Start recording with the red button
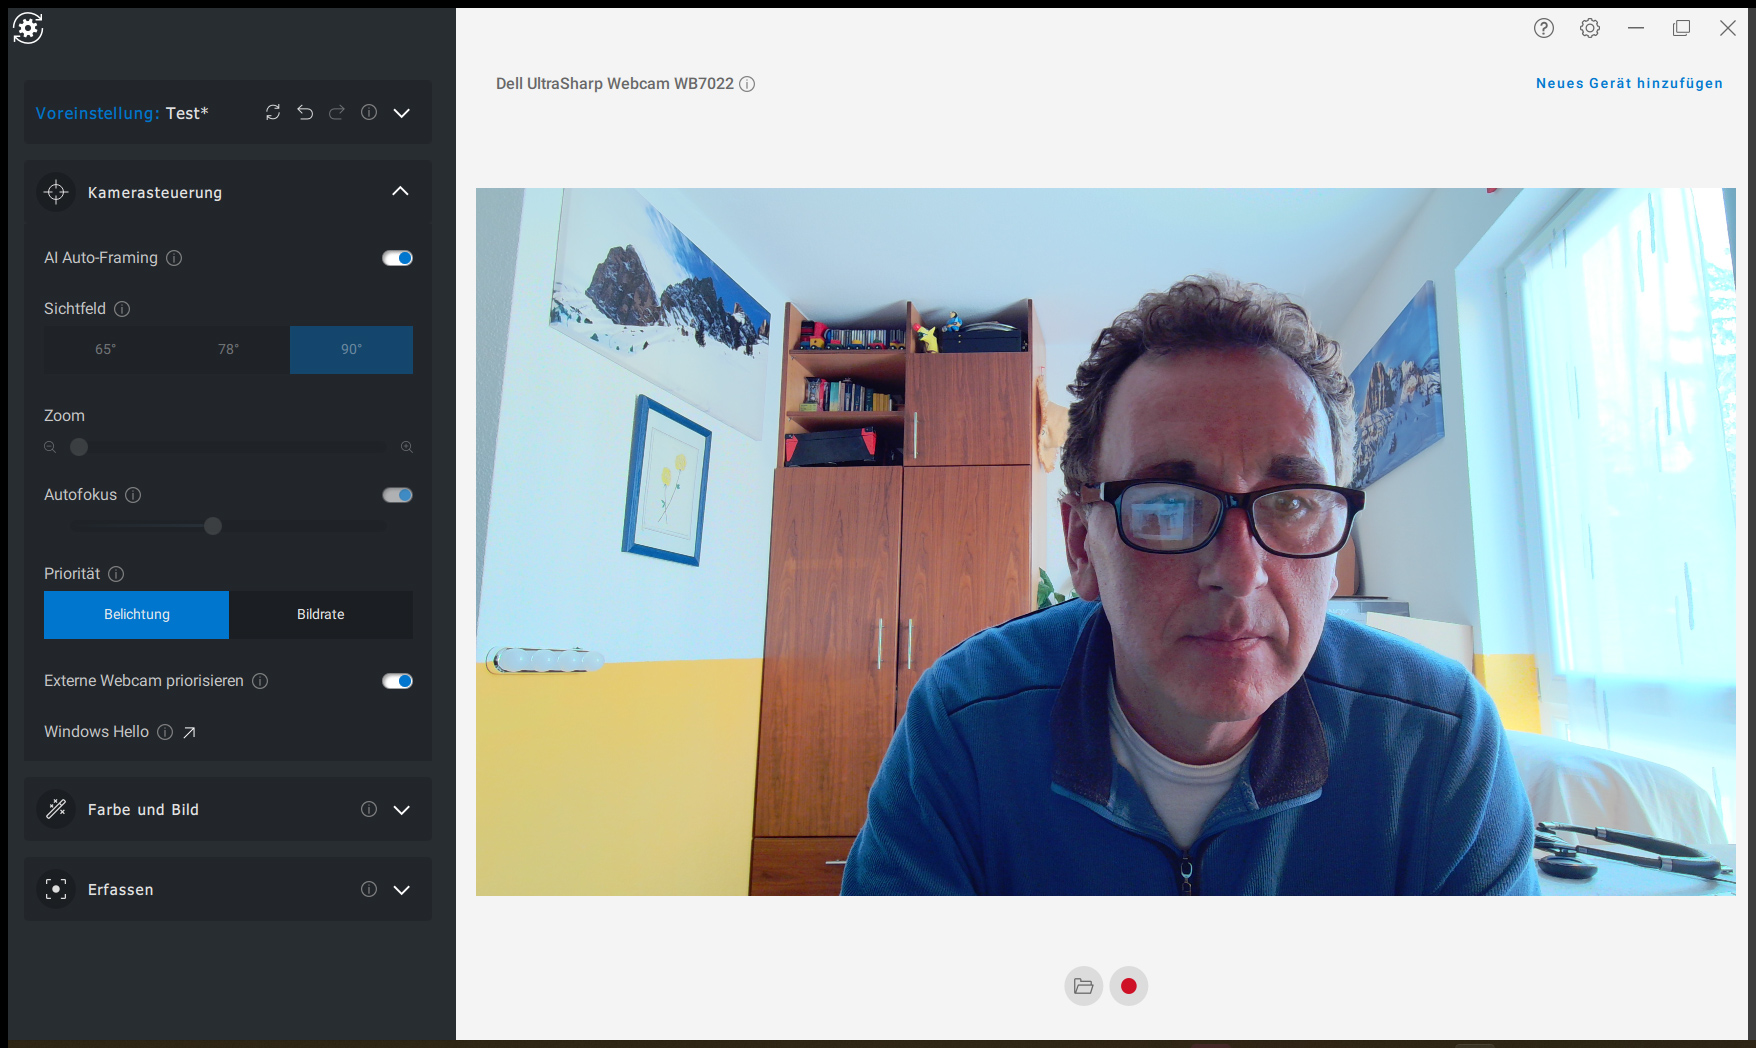The height and width of the screenshot is (1048, 1756). pos(1129,986)
